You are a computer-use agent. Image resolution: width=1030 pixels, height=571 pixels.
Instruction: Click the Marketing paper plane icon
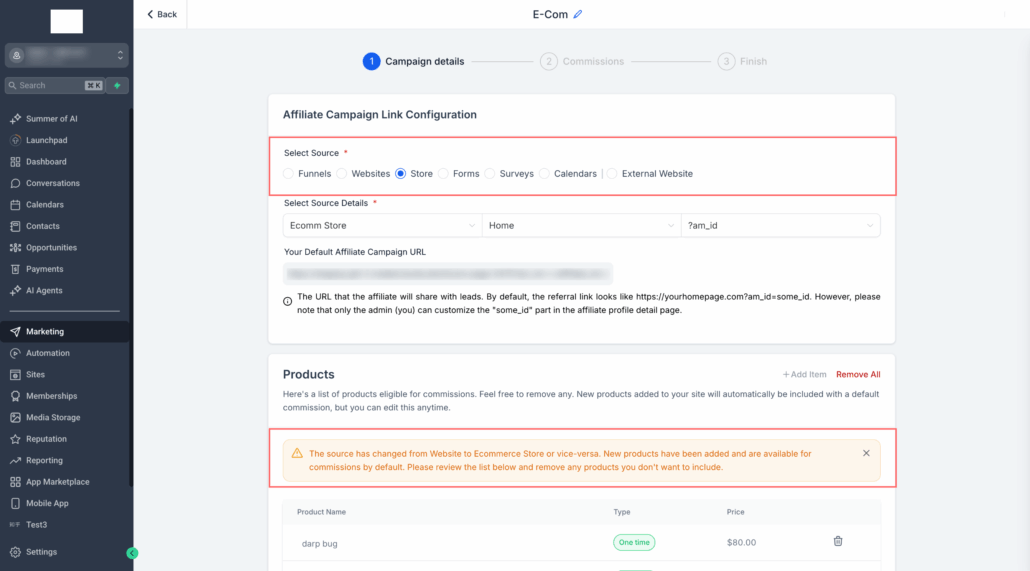pos(15,332)
